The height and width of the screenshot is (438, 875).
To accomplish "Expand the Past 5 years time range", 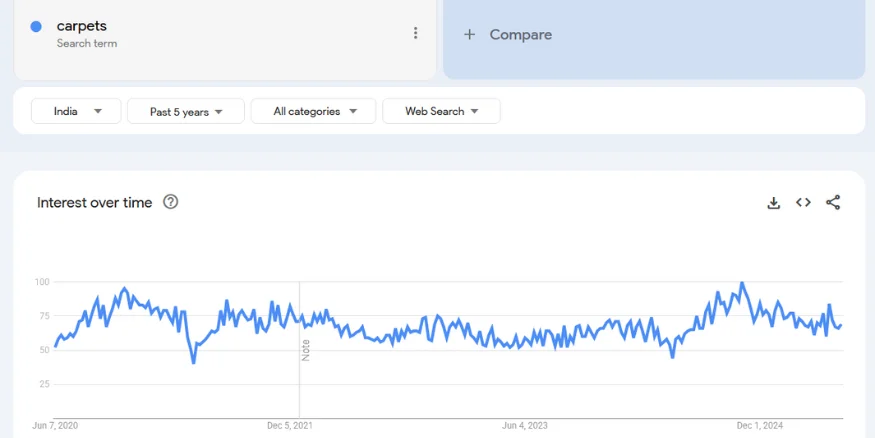I will tap(185, 111).
